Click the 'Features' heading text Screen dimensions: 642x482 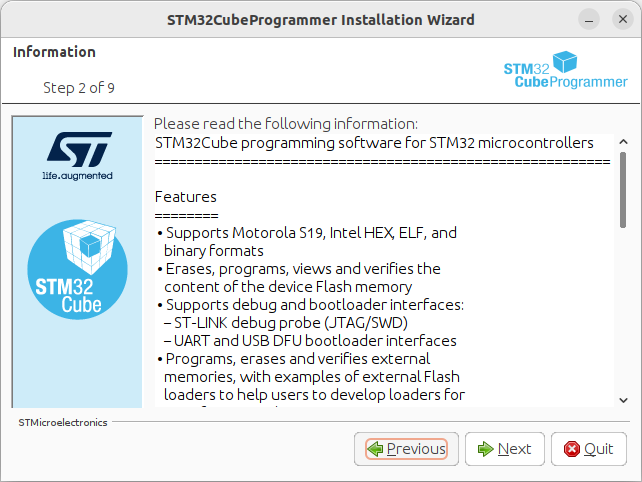point(185,197)
